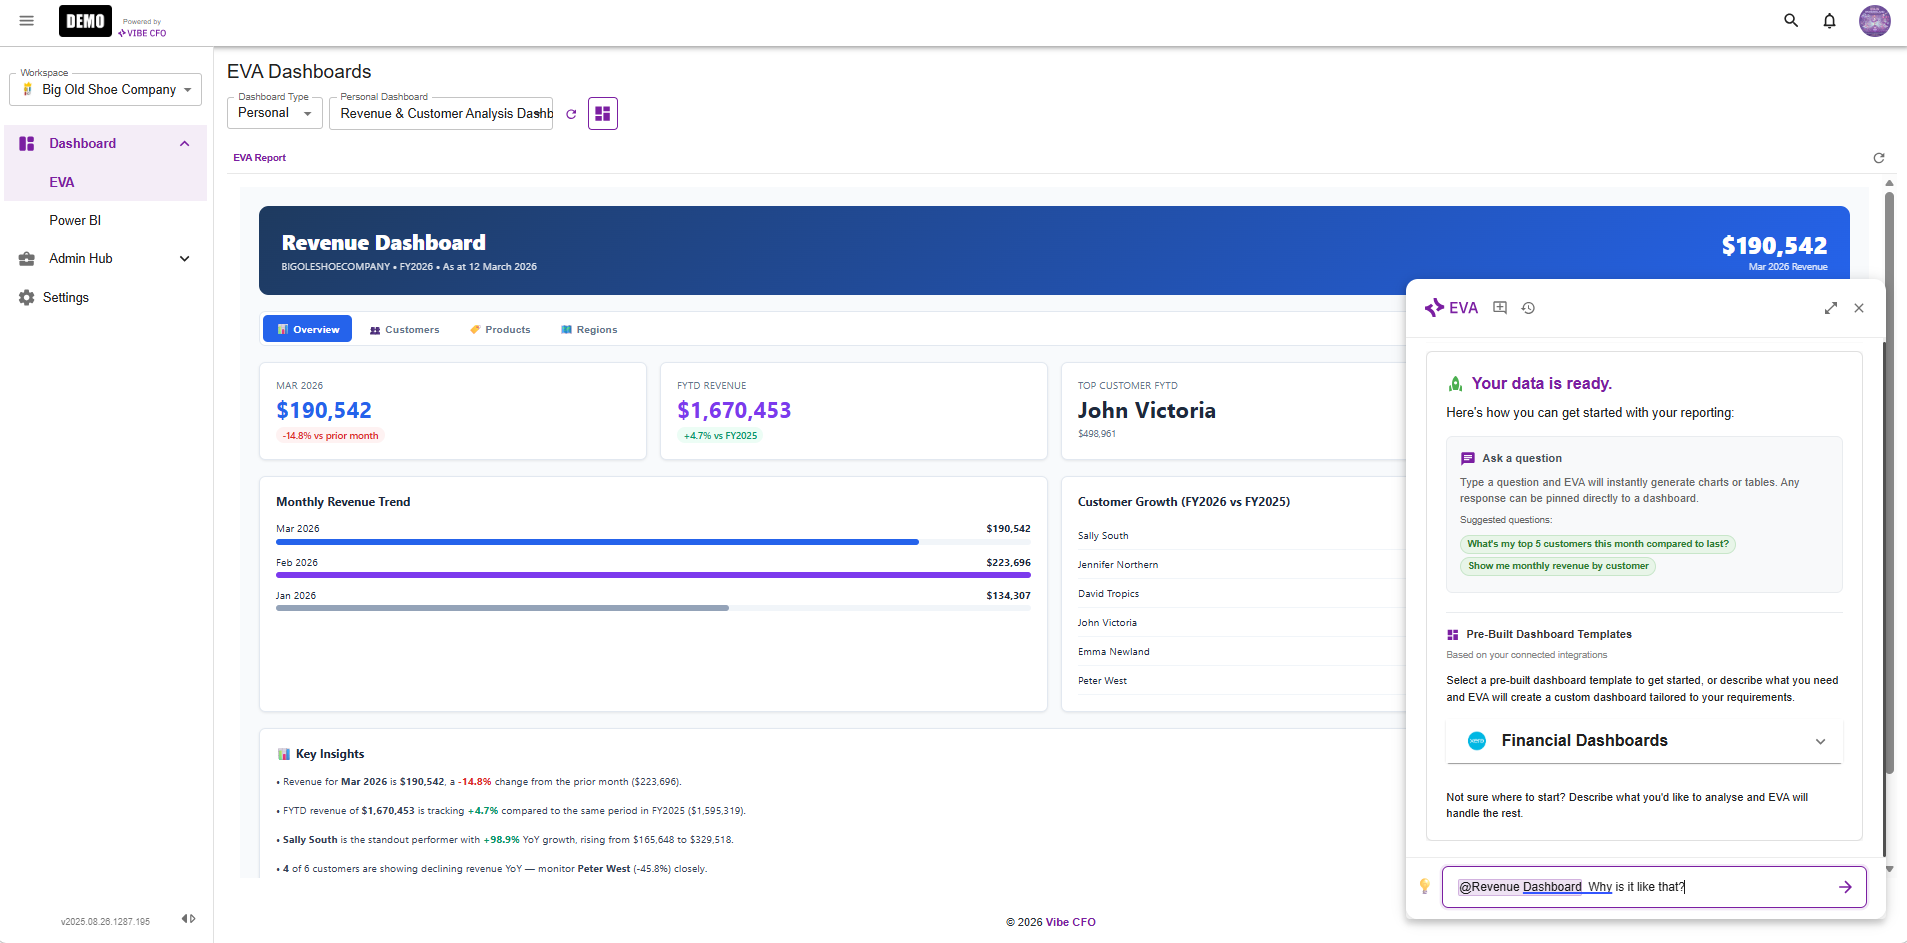This screenshot has width=1907, height=943.
Task: Open the Vibe CFO footer link
Action: (x=1070, y=921)
